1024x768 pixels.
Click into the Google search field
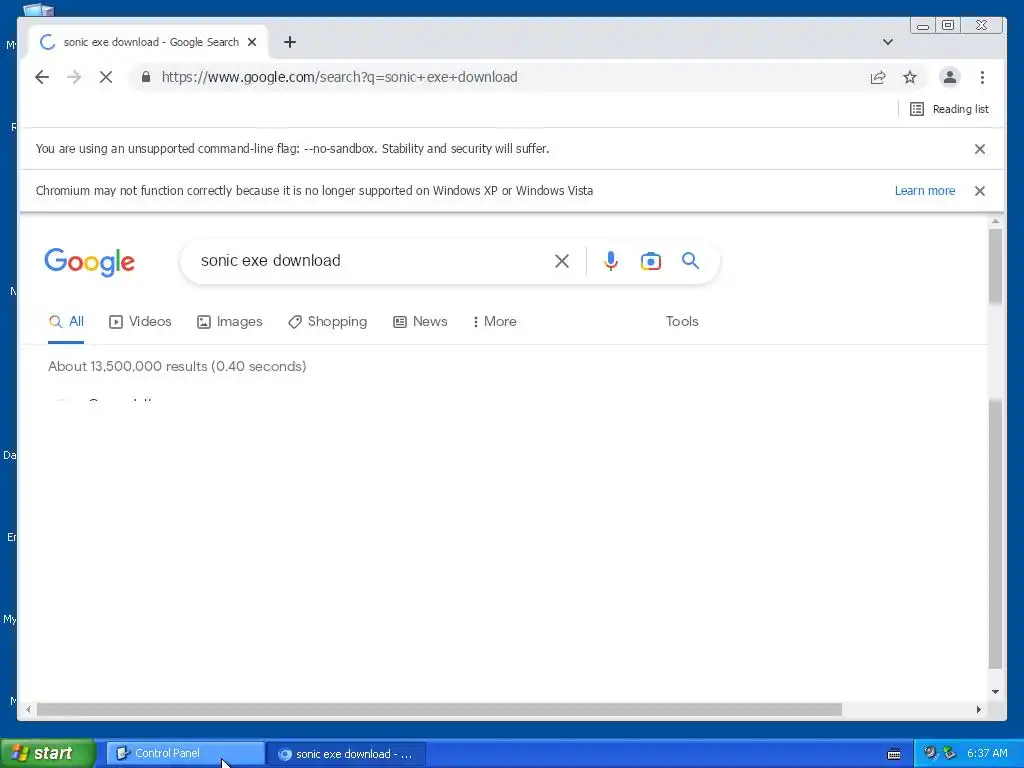pyautogui.click(x=372, y=261)
